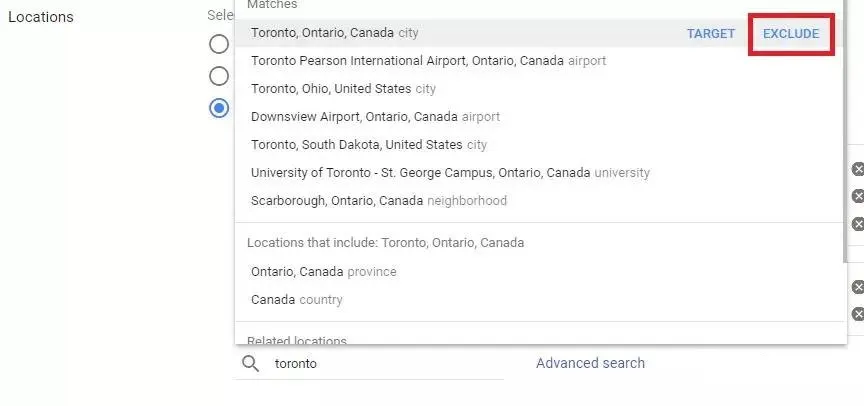Click EXCLUDE for Toronto, Ontario, Canada
The image size is (864, 406).
pos(791,34)
